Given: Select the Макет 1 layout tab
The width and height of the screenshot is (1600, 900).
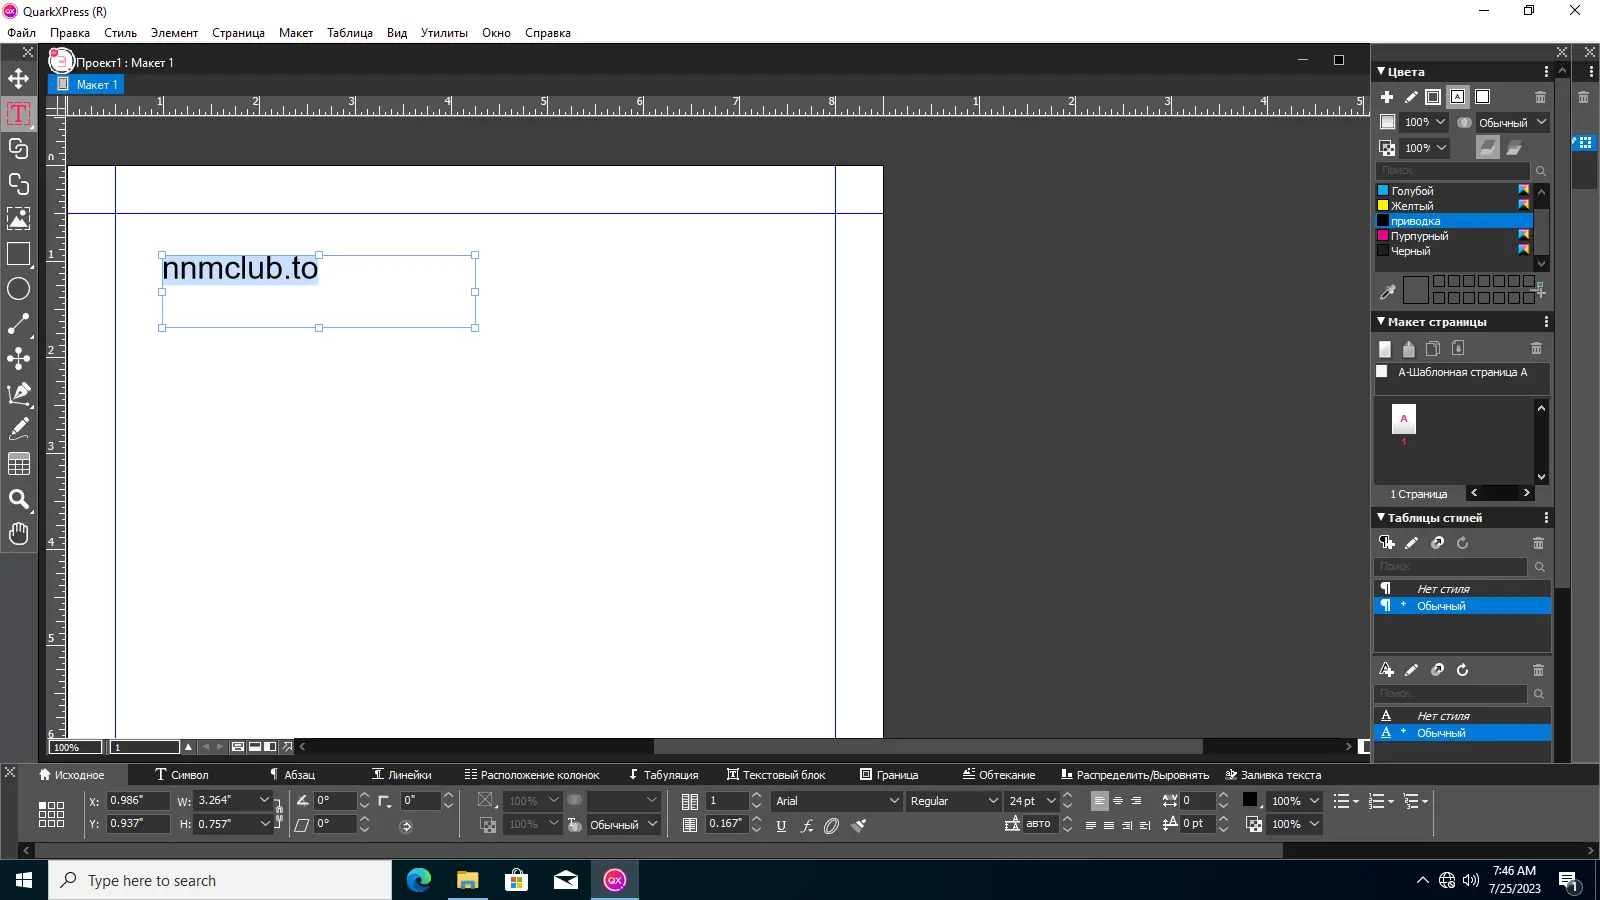Looking at the screenshot, I should 87,85.
